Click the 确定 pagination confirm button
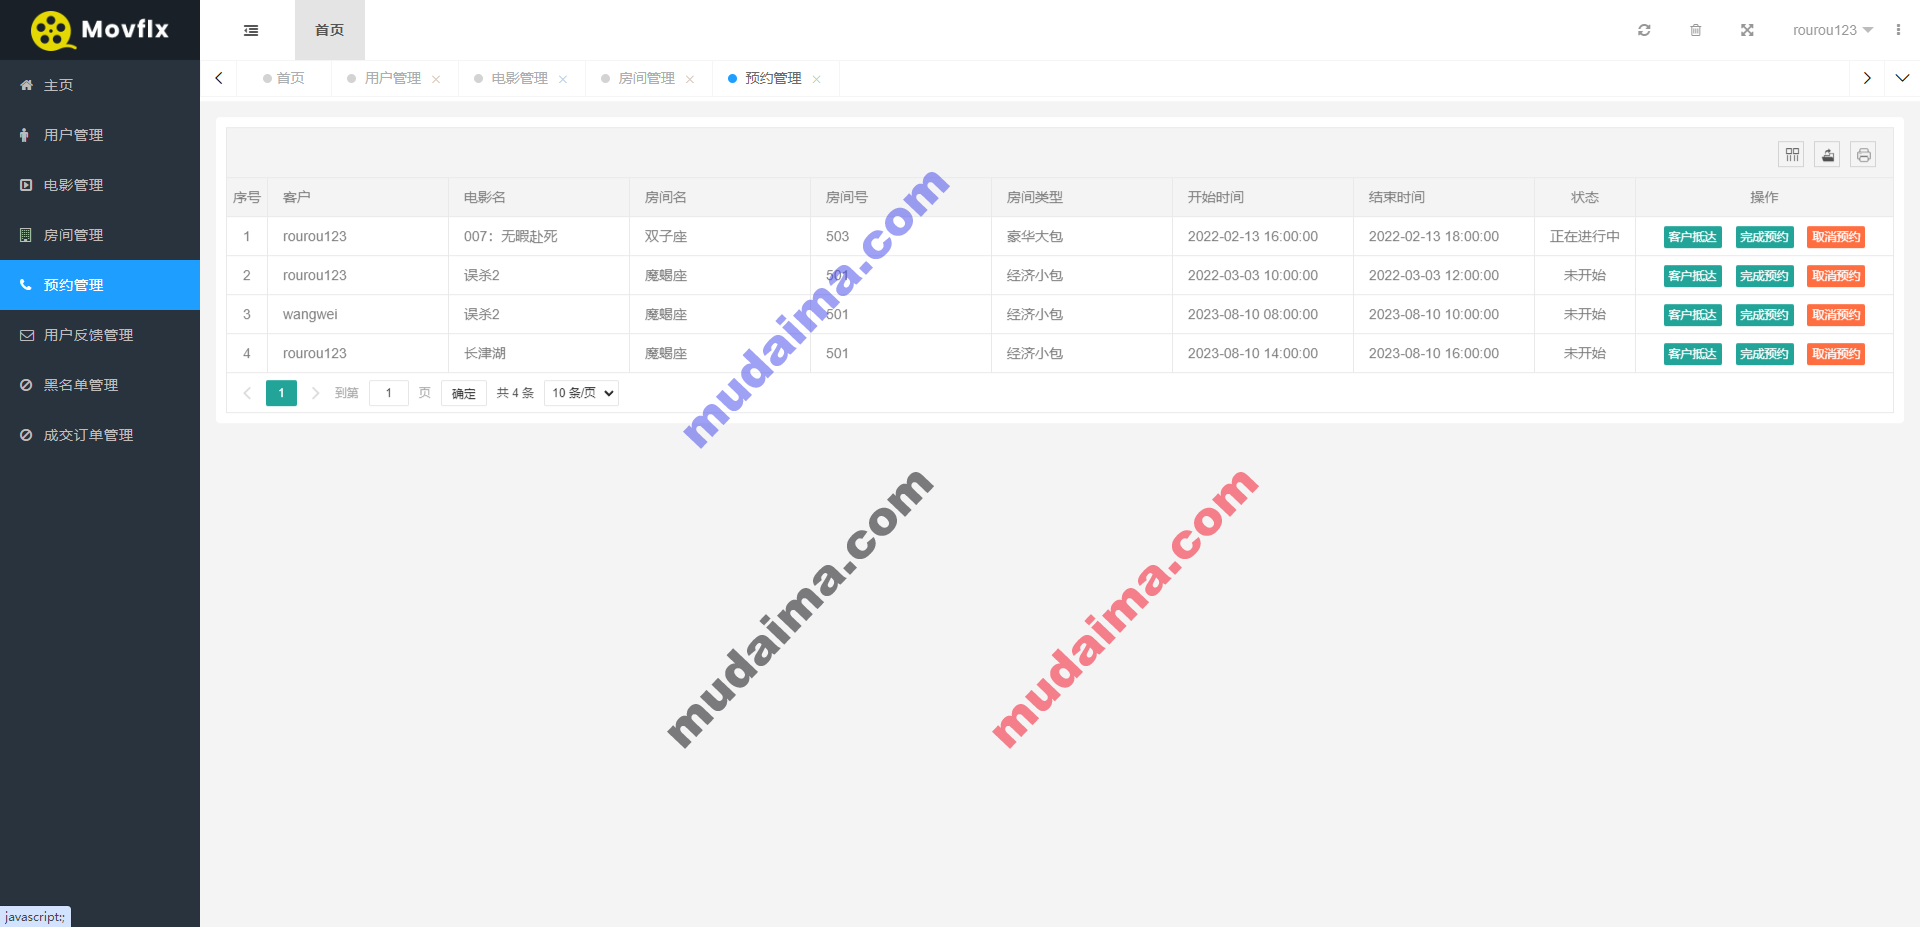1920x927 pixels. pyautogui.click(x=464, y=393)
